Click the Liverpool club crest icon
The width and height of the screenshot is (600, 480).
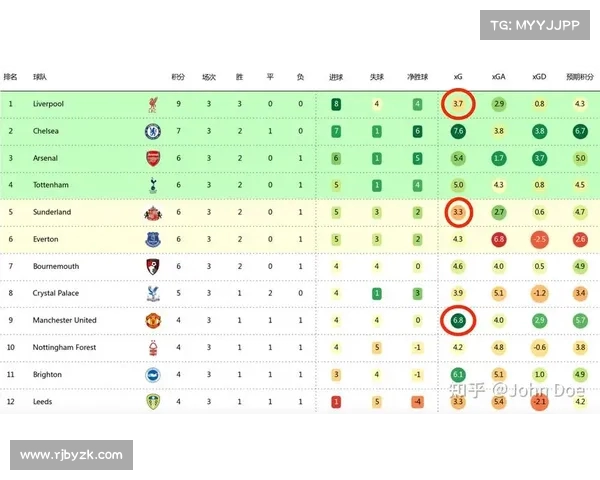(153, 104)
